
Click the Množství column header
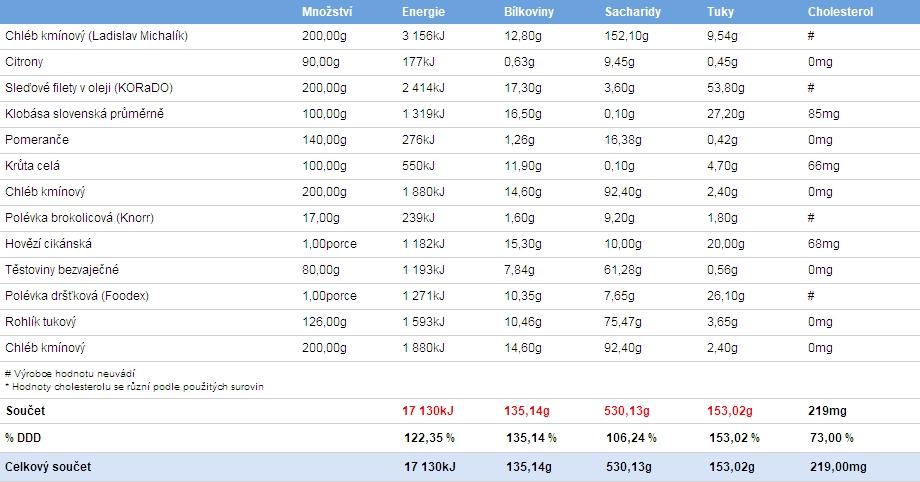327,12
